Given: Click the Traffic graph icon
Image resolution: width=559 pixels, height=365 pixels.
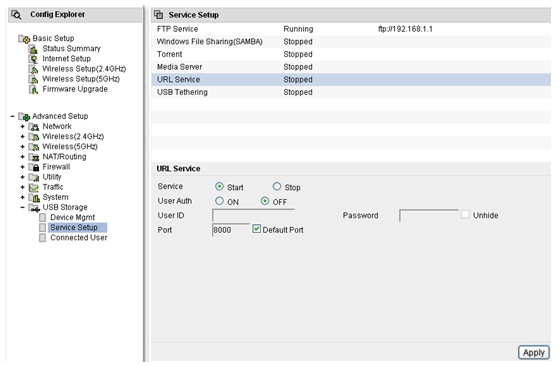Looking at the screenshot, I should (34, 187).
